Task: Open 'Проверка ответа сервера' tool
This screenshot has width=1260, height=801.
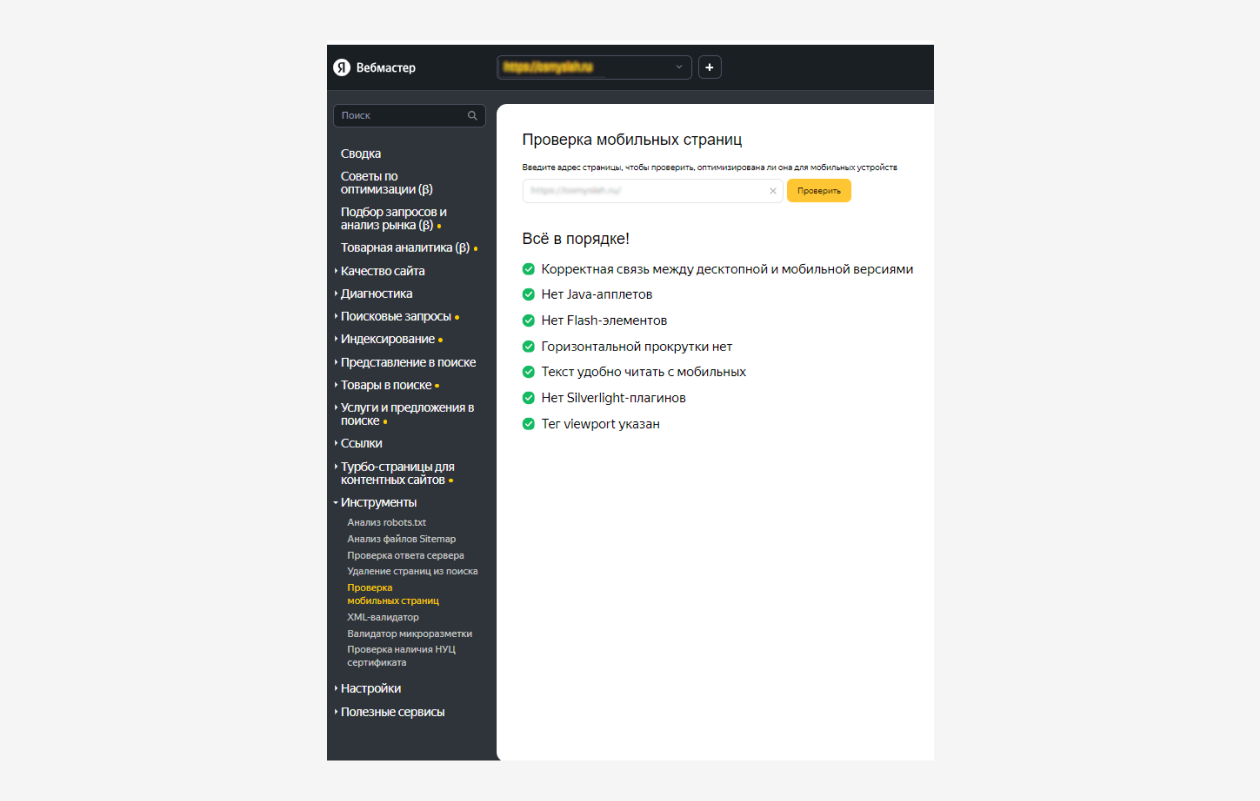Action: [x=406, y=555]
